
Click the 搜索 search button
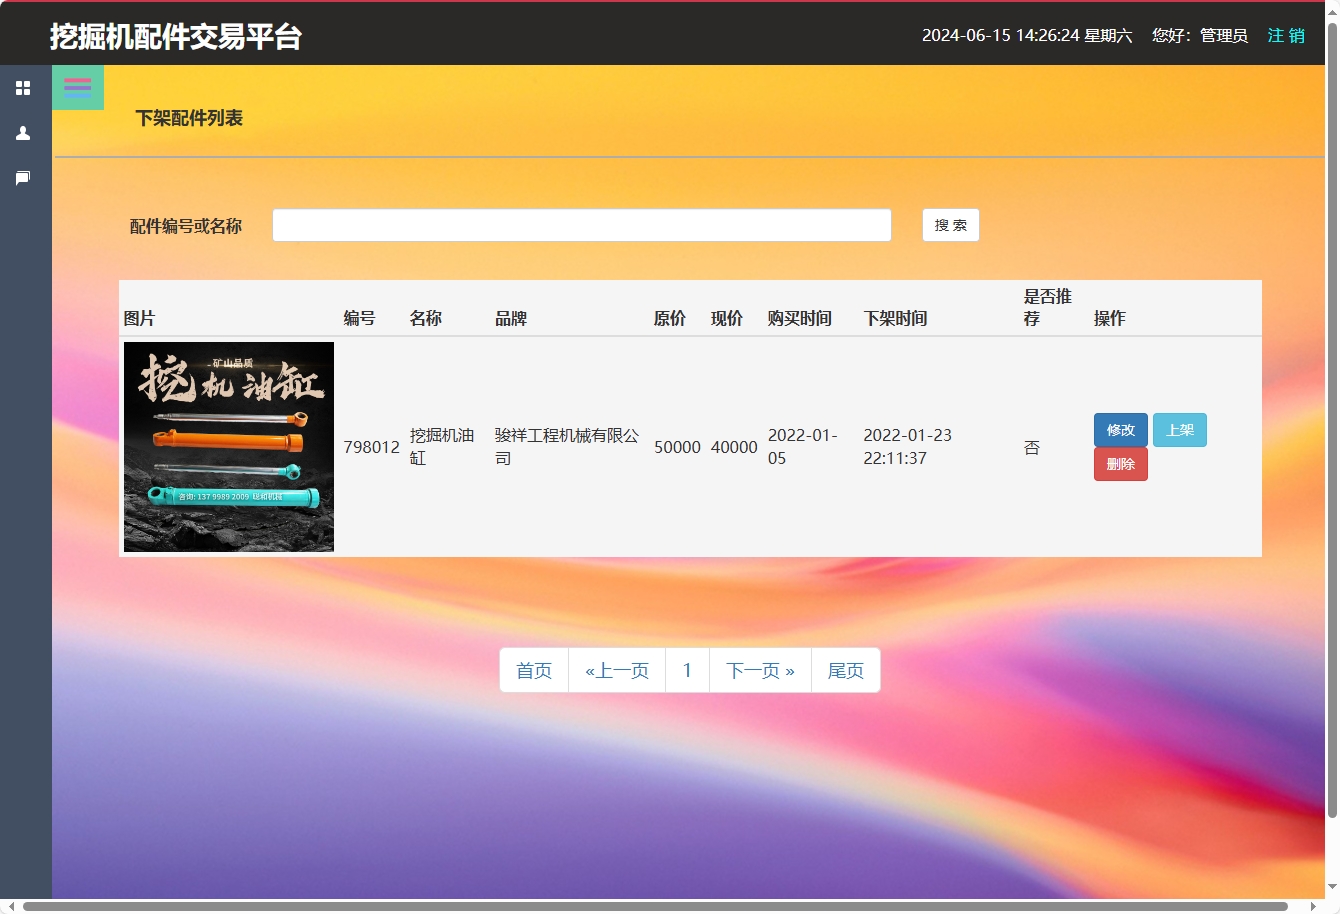949,224
